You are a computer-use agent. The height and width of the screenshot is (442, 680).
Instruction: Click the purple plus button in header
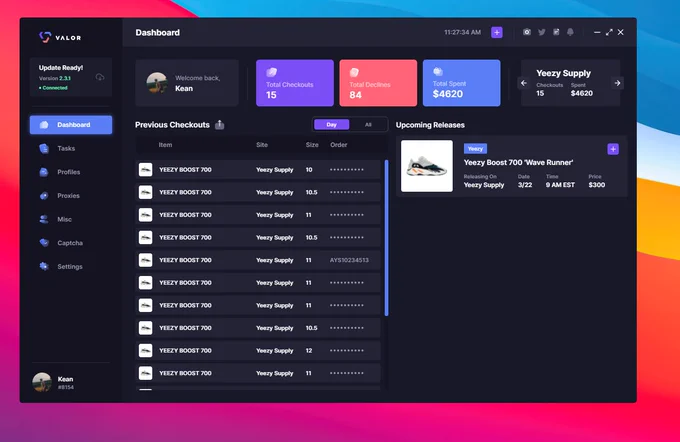pyautogui.click(x=497, y=33)
